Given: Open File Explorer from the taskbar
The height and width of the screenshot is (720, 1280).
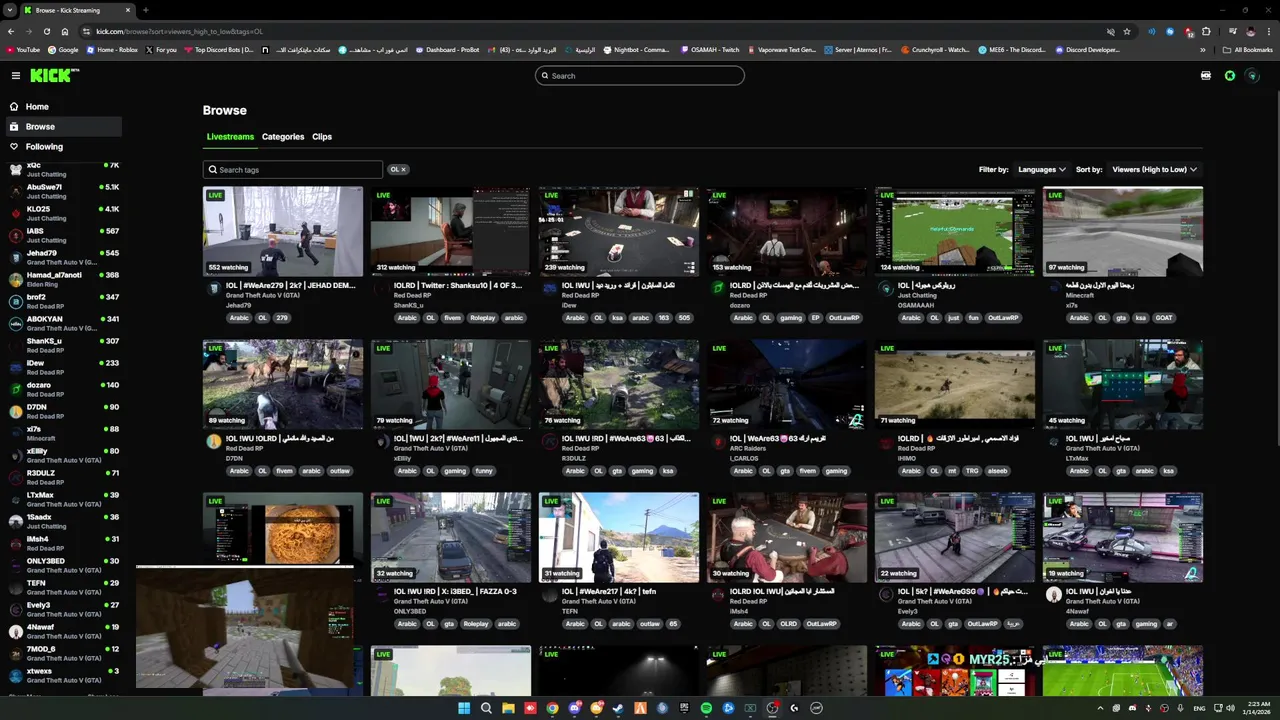Looking at the screenshot, I should 508,708.
